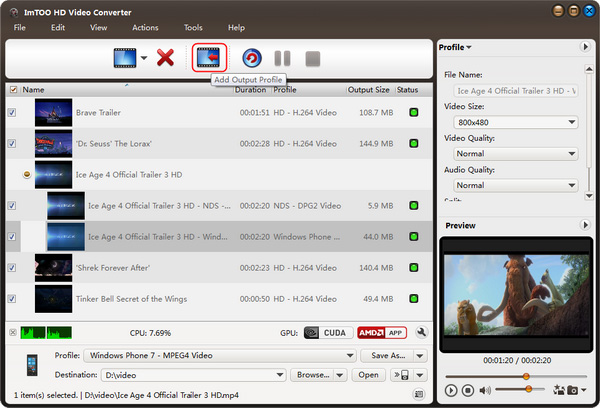Open the File menu
This screenshot has height=408, width=600.
[20, 28]
